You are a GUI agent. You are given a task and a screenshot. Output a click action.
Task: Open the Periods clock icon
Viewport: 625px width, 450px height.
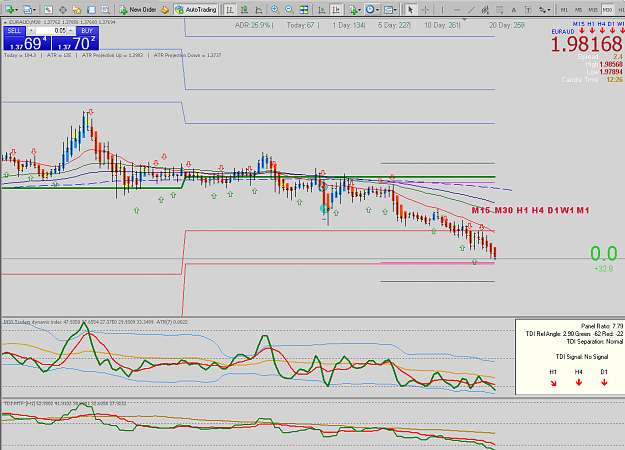pyautogui.click(x=370, y=10)
